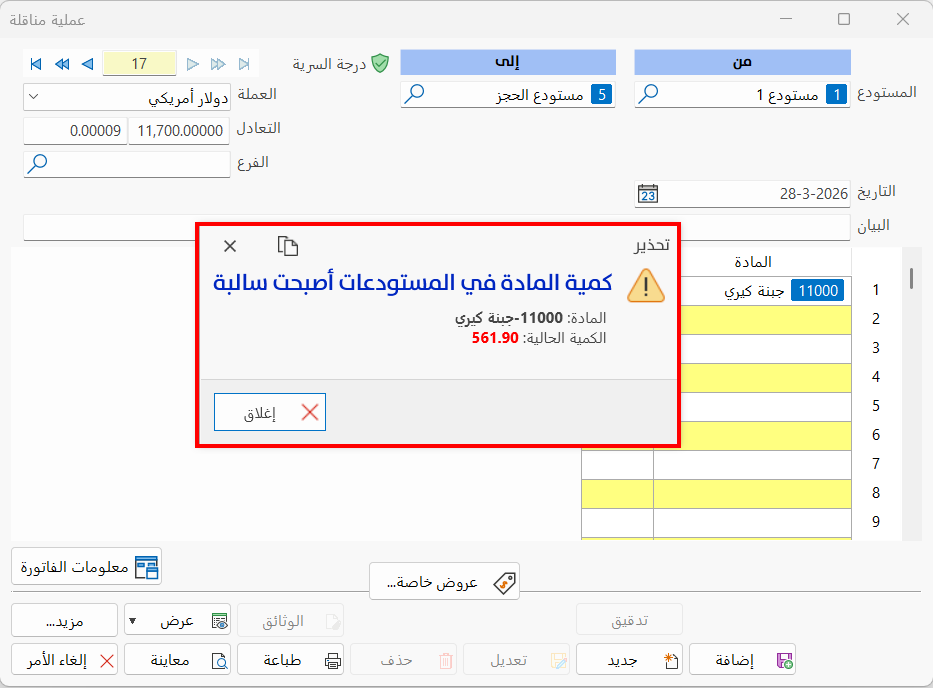Jump forward several records double-arrow
The width and height of the screenshot is (933, 688).
click(x=218, y=64)
